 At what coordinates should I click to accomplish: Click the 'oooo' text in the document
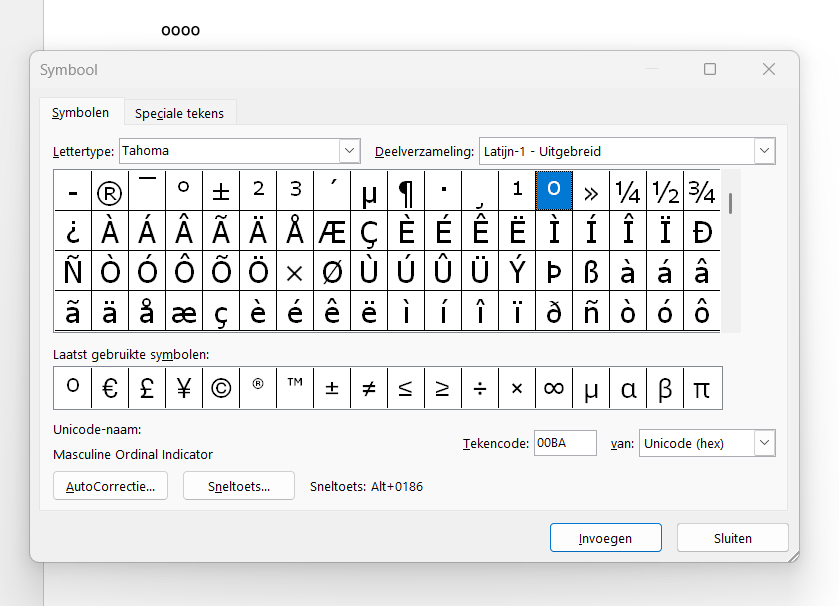coord(180,30)
